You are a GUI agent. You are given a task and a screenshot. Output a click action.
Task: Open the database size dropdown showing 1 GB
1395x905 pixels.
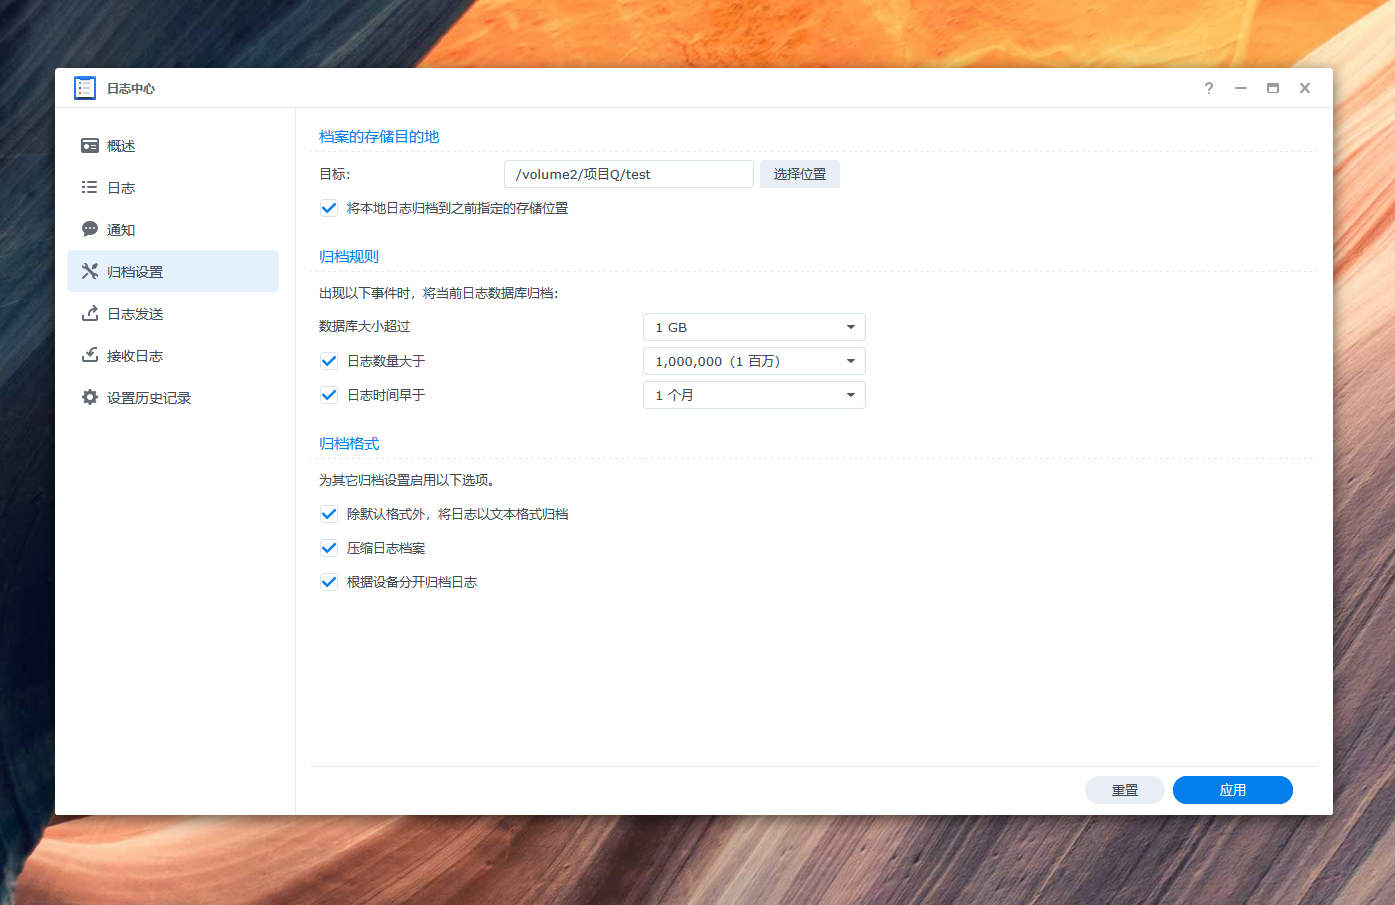(754, 327)
